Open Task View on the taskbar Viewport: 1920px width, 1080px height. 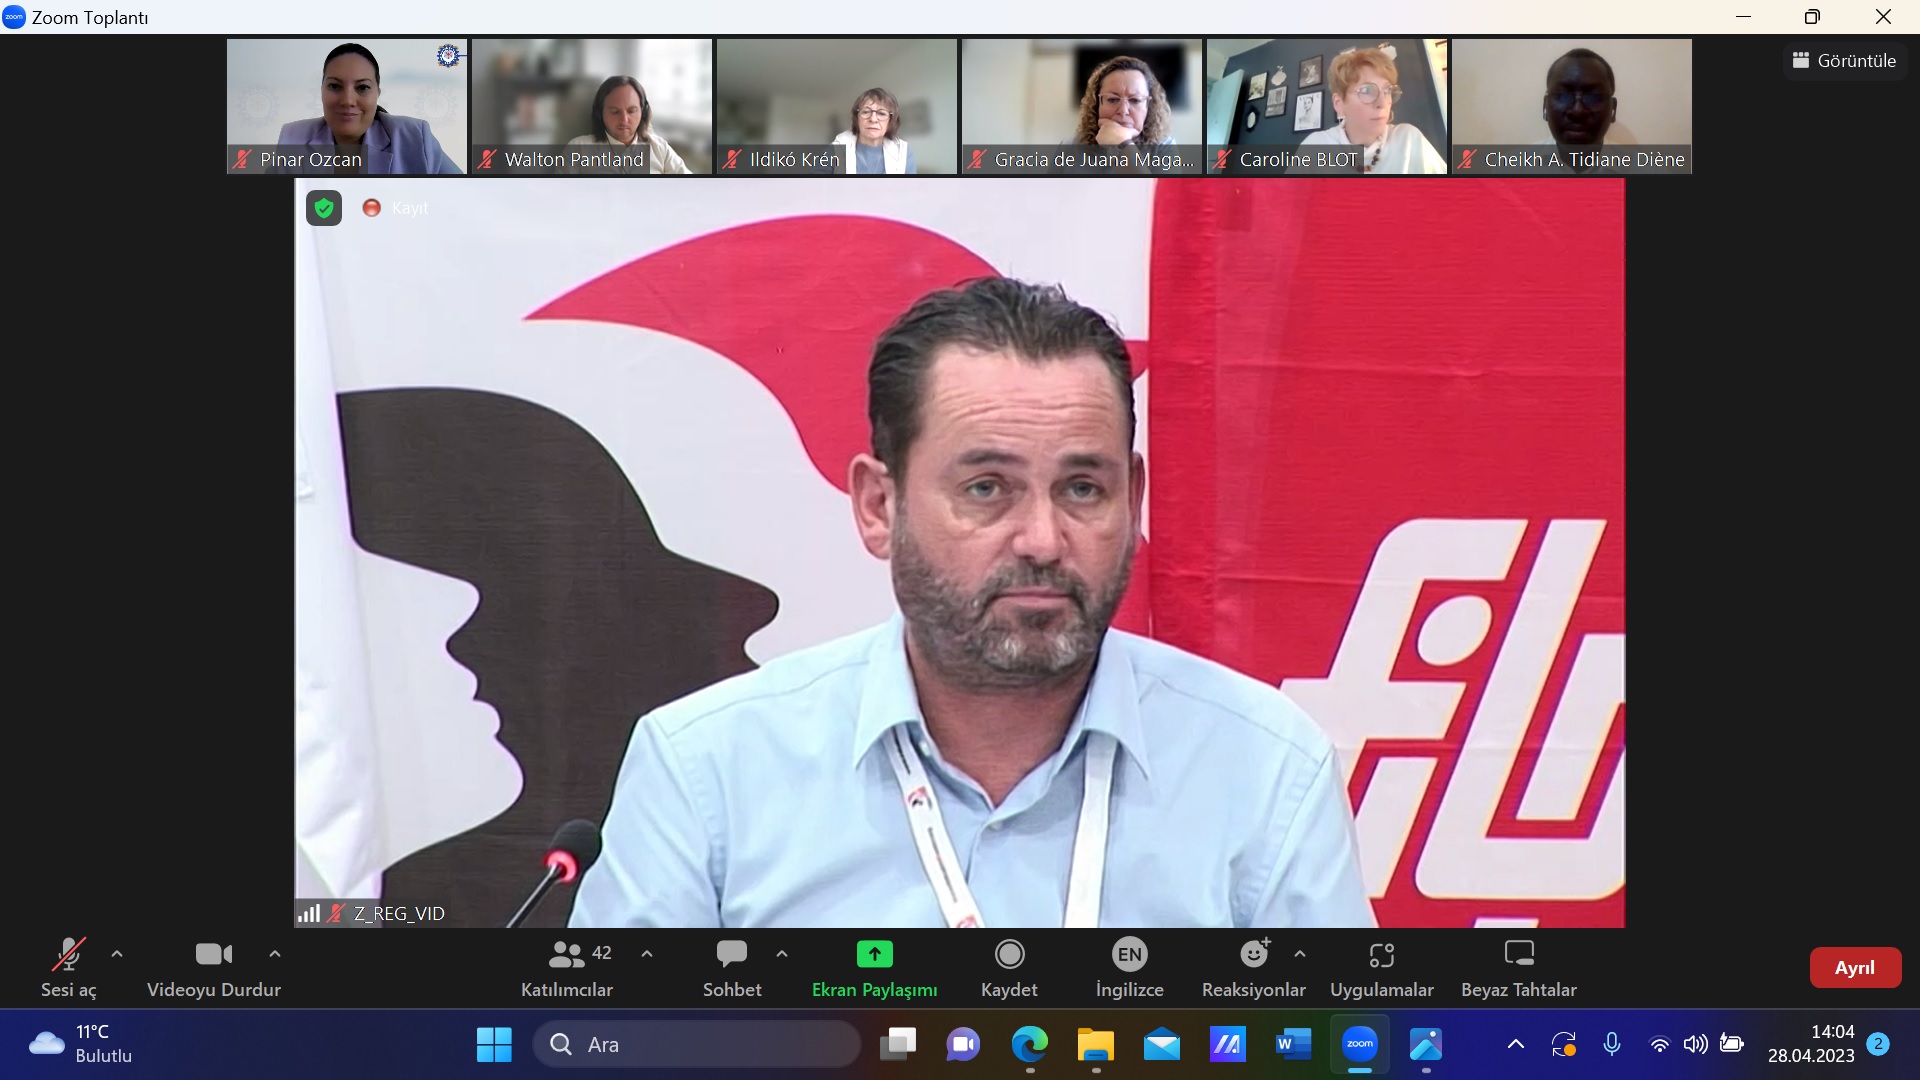point(898,1044)
